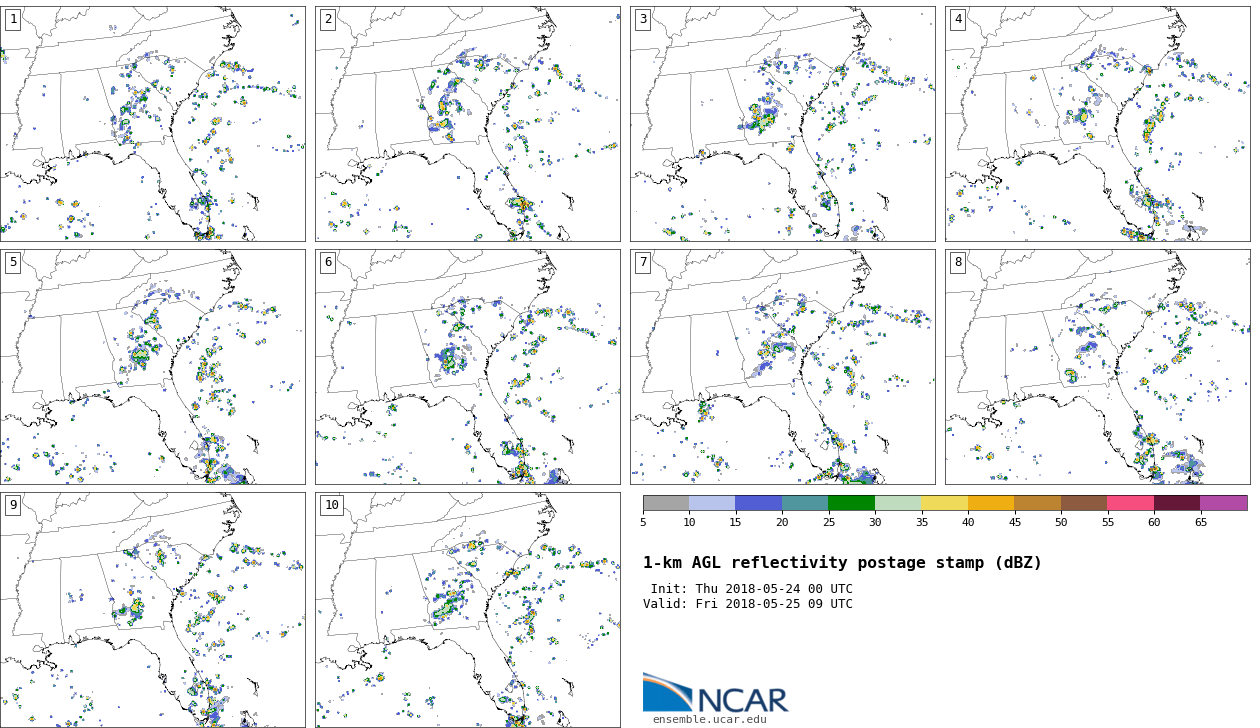Image resolution: width=1260 pixels, height=728 pixels.
Task: Select ensemble member 2 reflectivity map
Action: [x=467, y=124]
